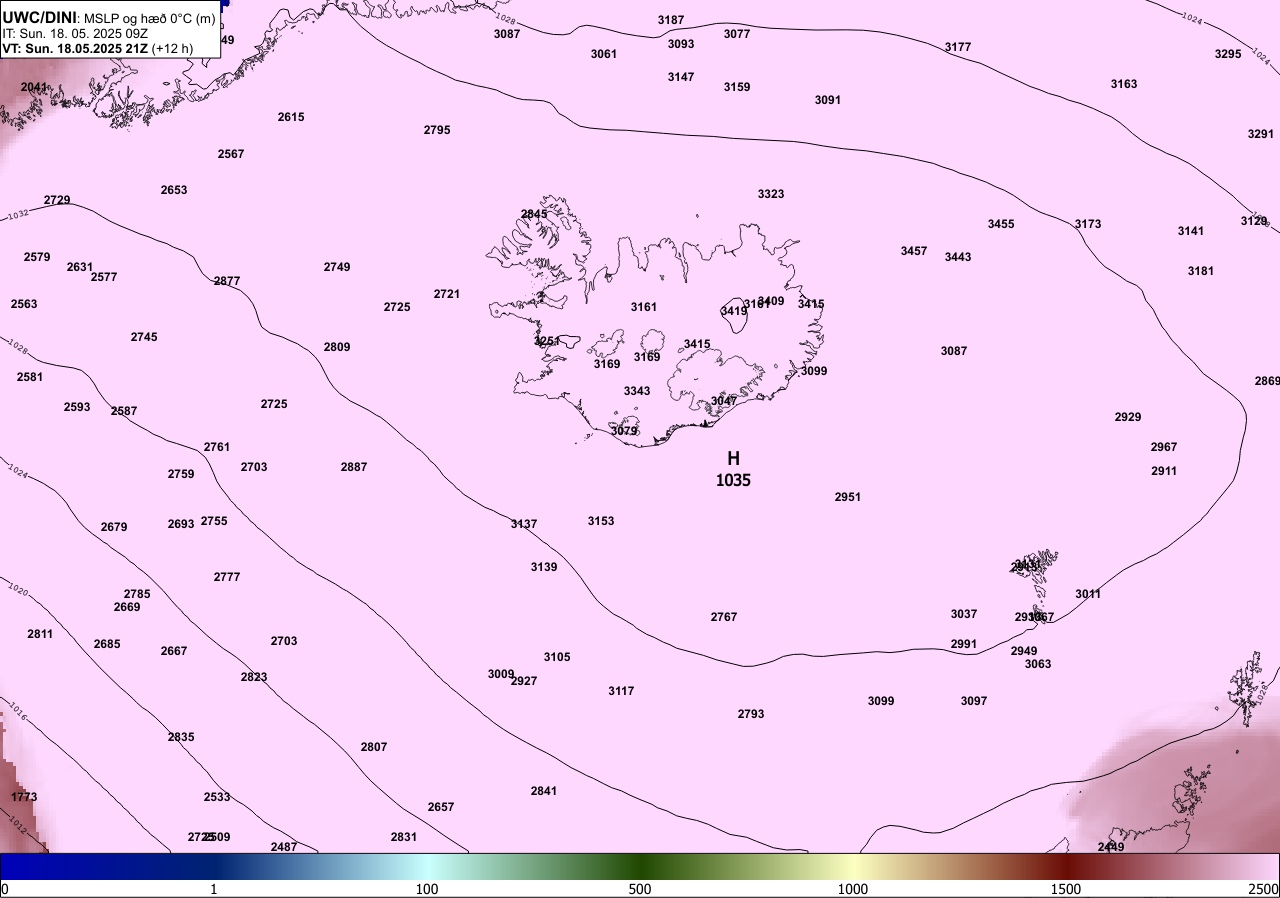Click the 2500 label on the color scale

[1263, 889]
